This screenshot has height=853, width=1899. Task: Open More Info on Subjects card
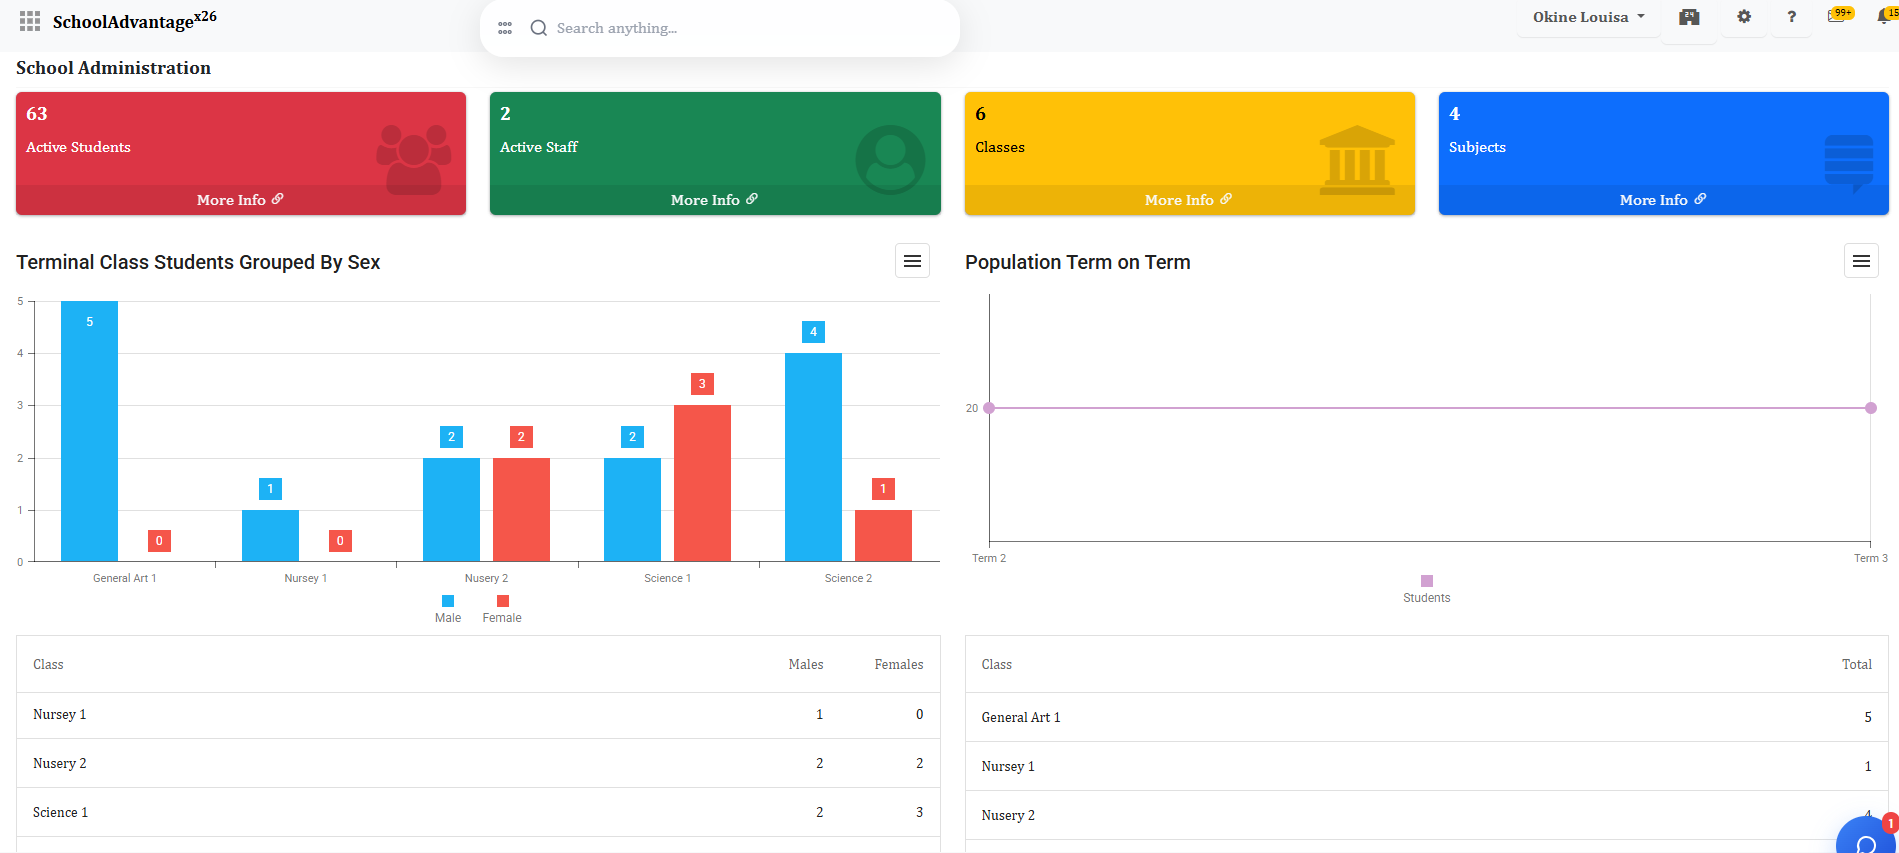[x=1663, y=200]
